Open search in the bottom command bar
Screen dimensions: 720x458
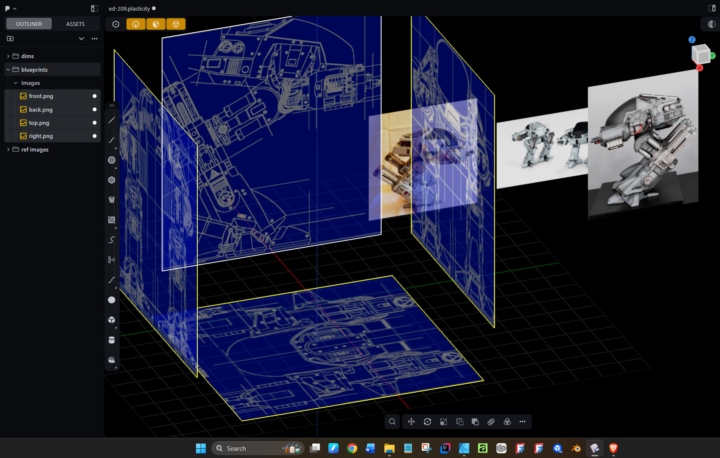point(392,422)
